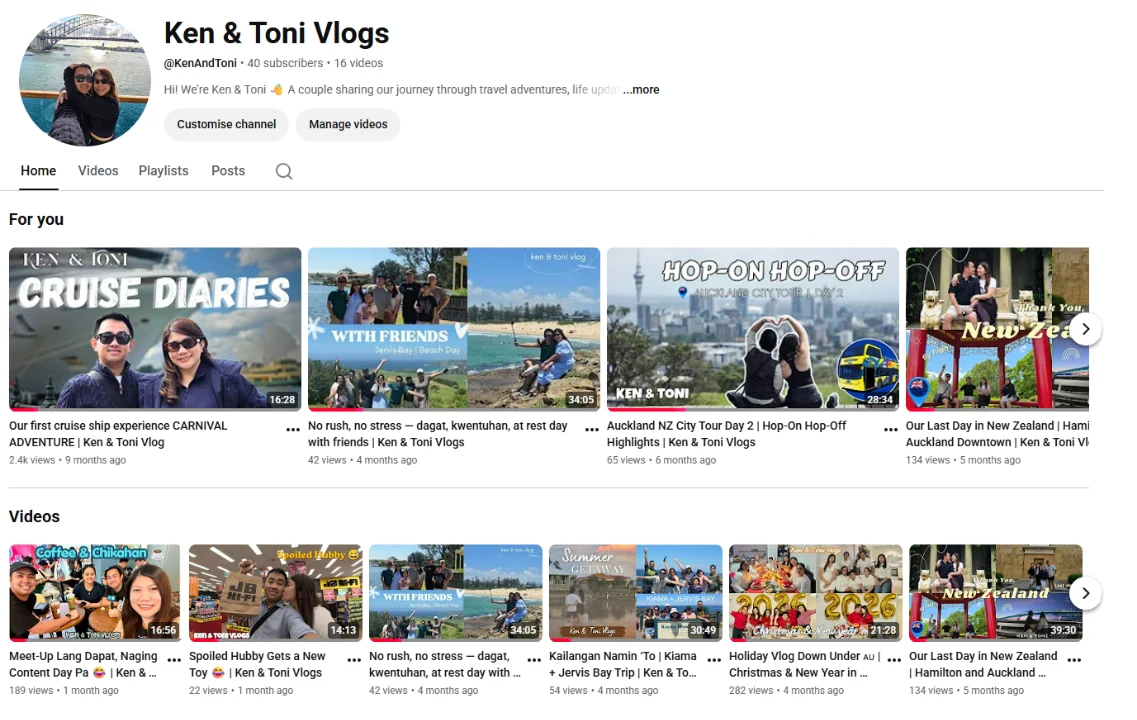Open For you 'Our Last Day in New Zealand | Hami' title
Screen dimensions: 1137x720
tap(997, 434)
